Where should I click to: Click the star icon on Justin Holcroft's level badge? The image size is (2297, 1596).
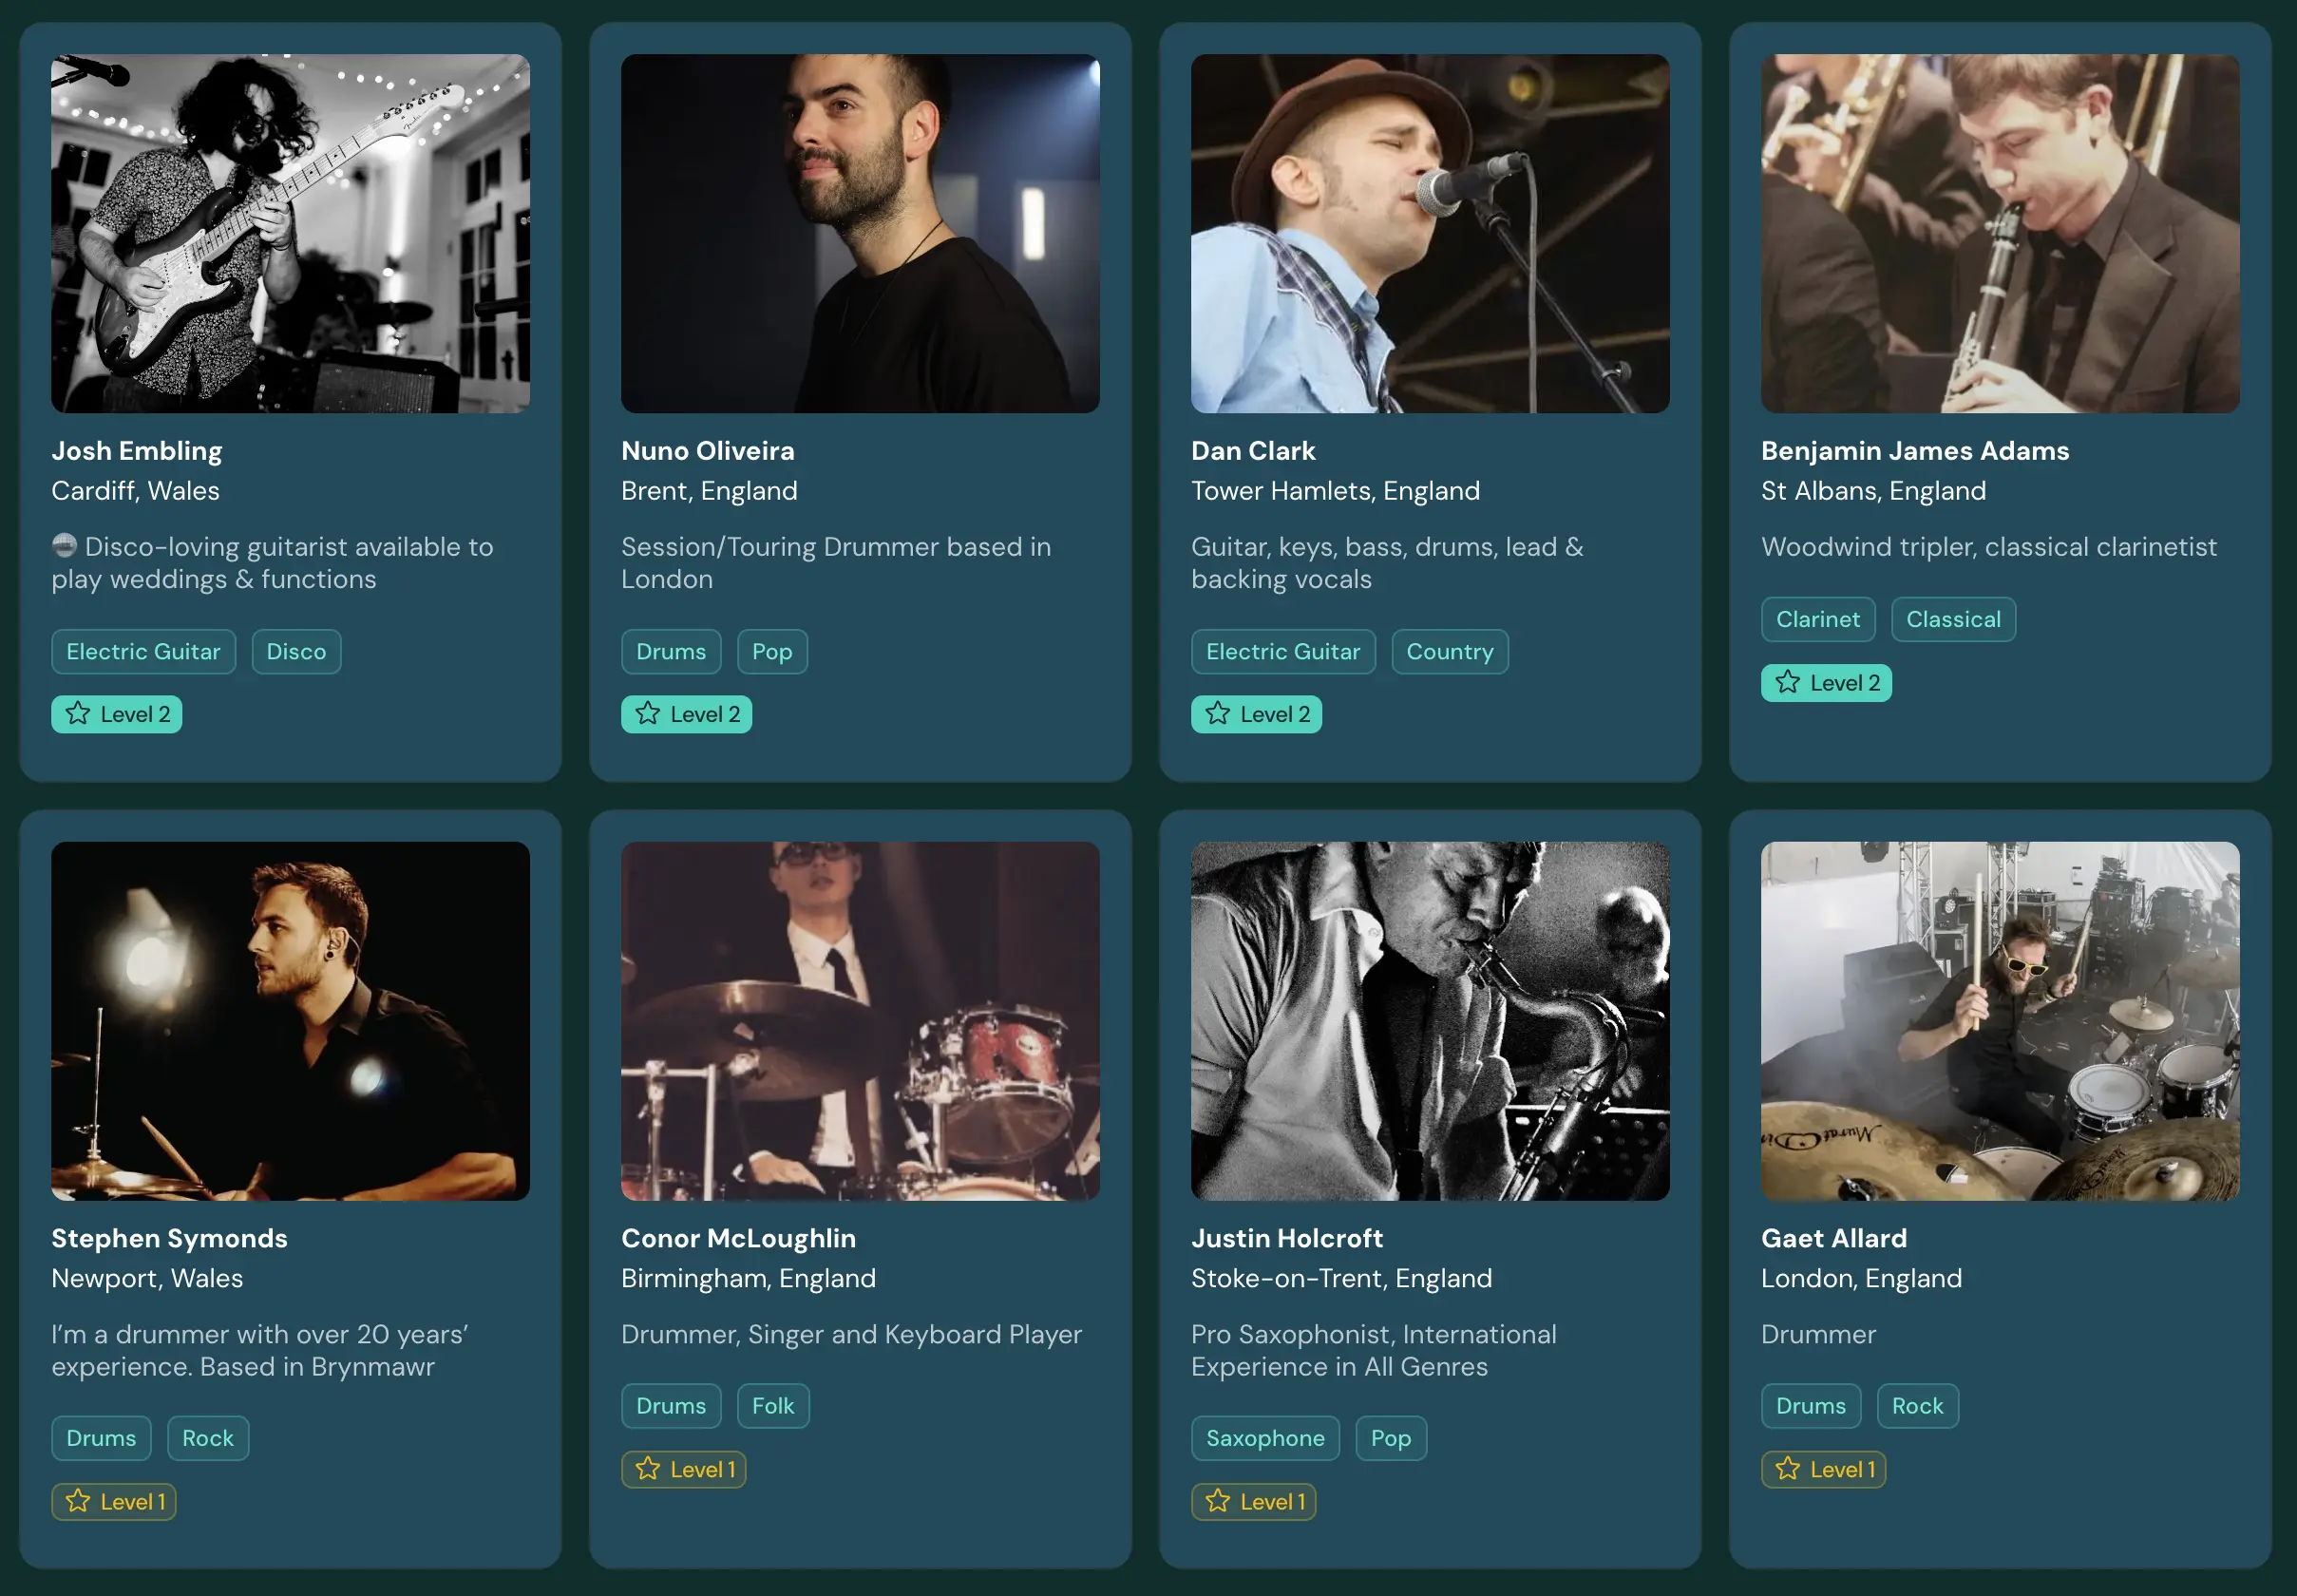(x=1218, y=1501)
